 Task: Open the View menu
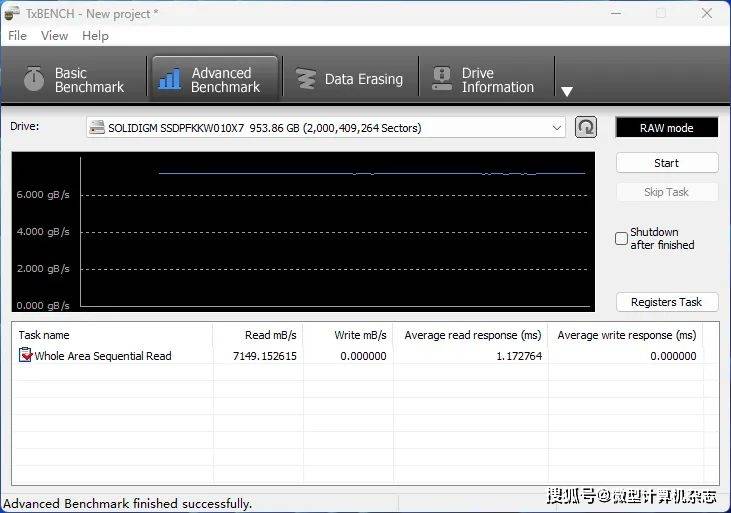tap(54, 36)
